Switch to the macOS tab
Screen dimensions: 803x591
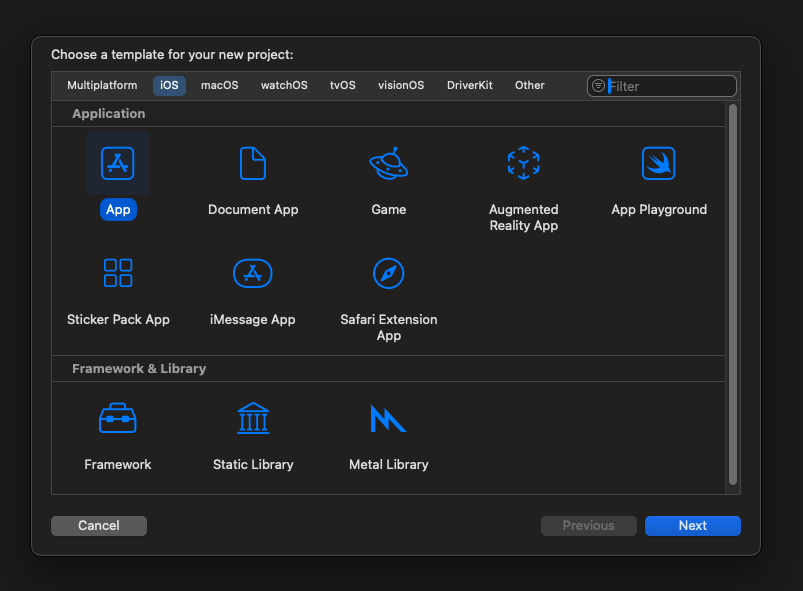[219, 86]
